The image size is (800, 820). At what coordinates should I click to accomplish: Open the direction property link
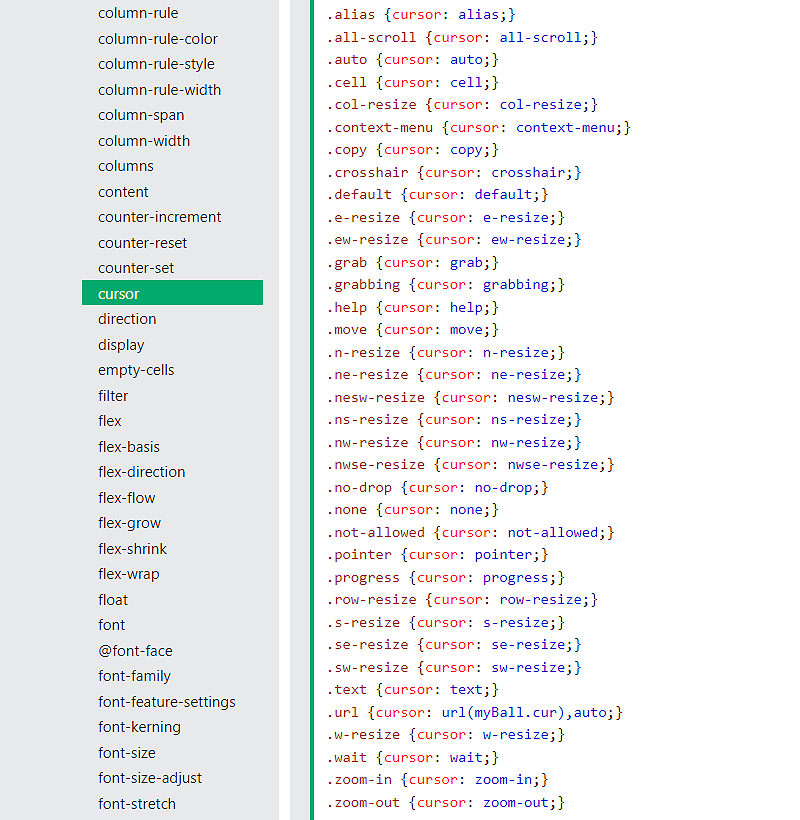[x=127, y=319]
